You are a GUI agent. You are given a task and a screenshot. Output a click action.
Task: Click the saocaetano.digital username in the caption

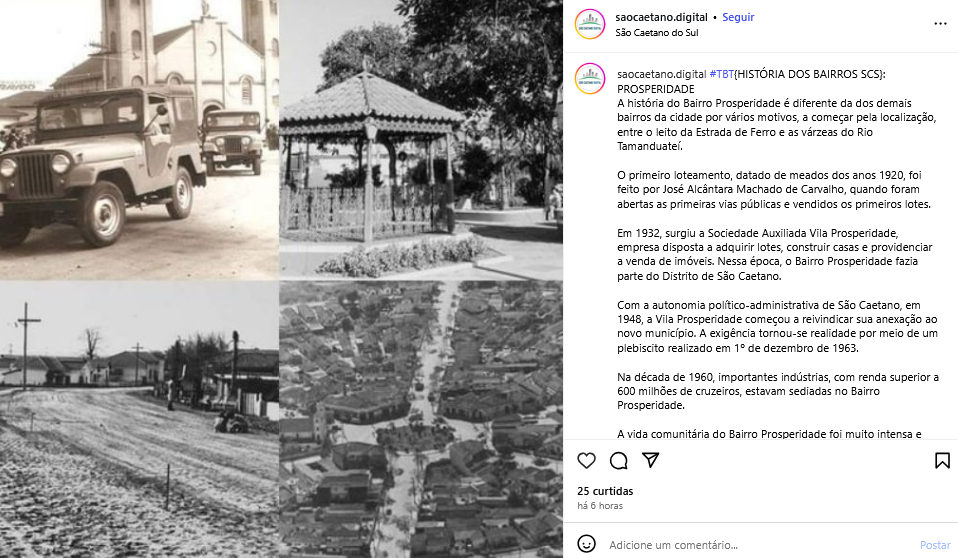coord(662,74)
